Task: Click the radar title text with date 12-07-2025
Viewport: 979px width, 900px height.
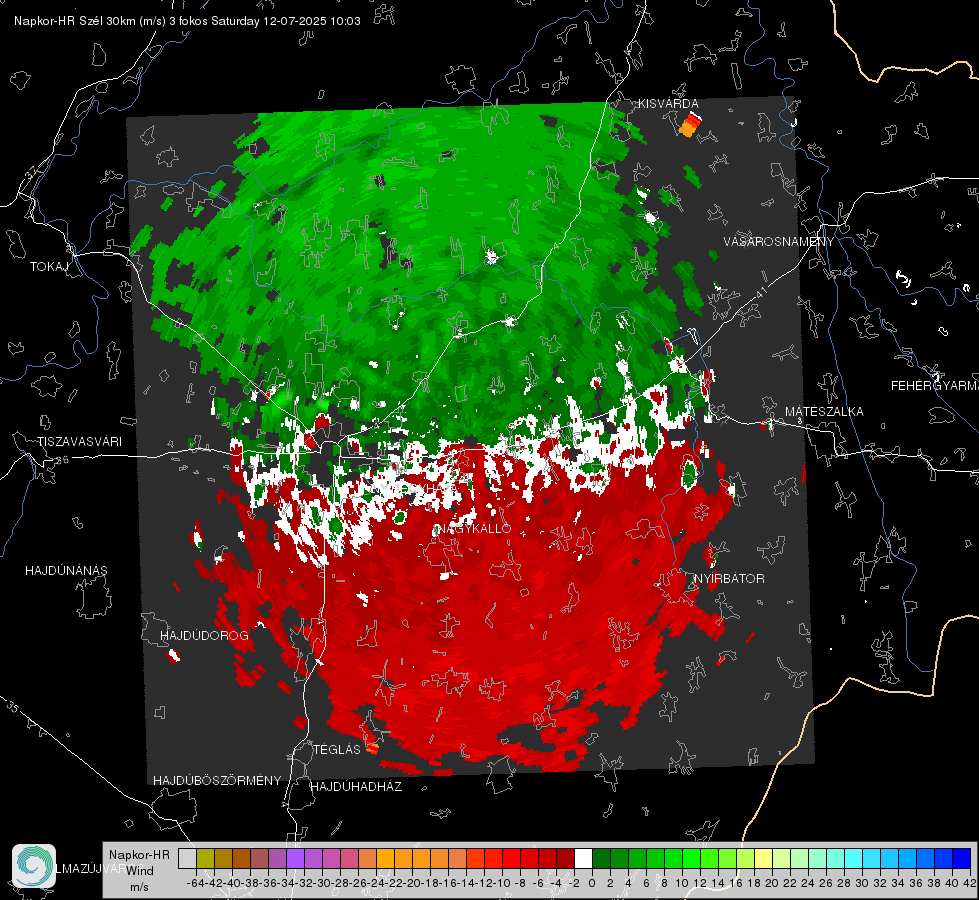Action: (187, 21)
